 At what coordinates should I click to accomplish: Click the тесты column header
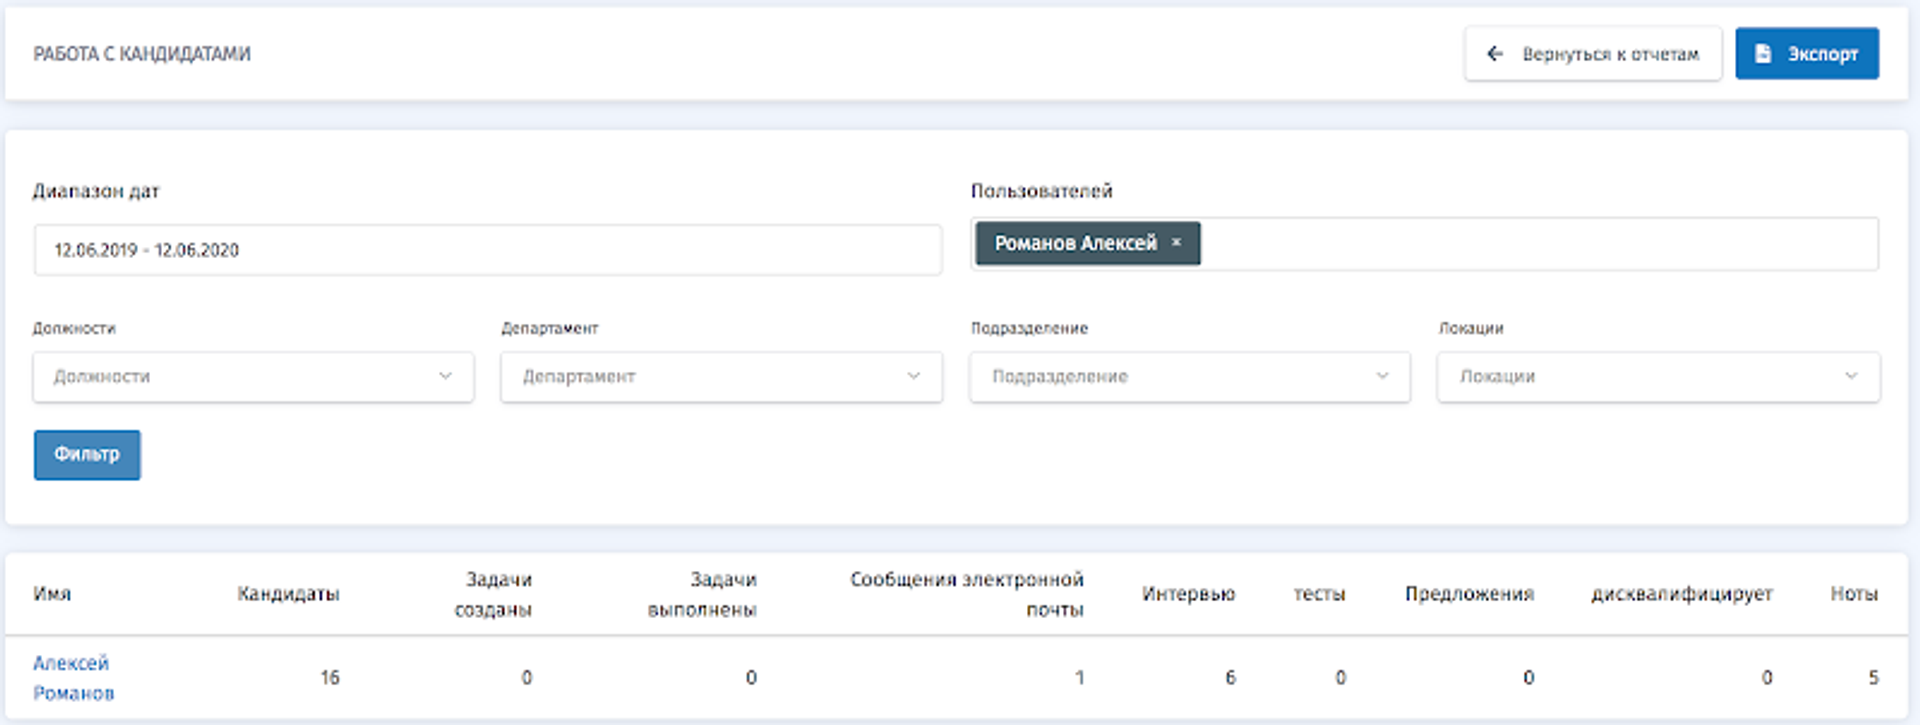[1319, 594]
